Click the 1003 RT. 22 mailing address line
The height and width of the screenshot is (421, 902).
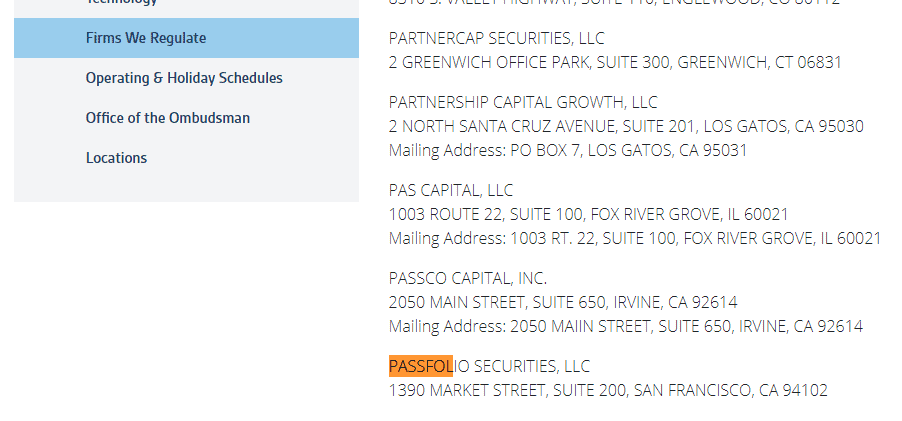click(x=635, y=238)
